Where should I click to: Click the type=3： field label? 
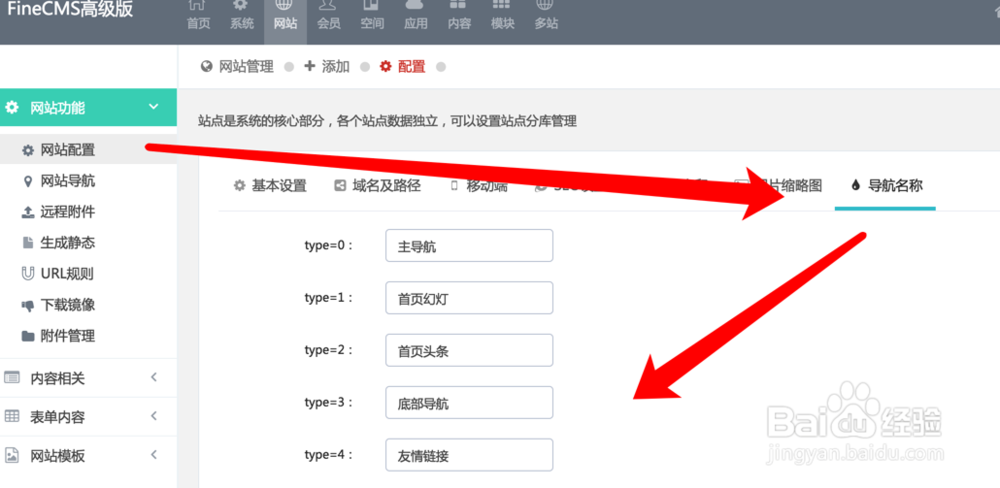pos(328,403)
